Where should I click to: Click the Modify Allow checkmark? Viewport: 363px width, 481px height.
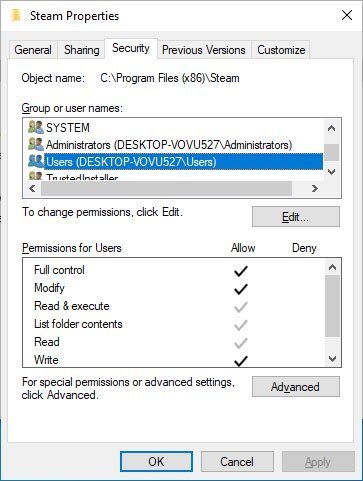[241, 289]
